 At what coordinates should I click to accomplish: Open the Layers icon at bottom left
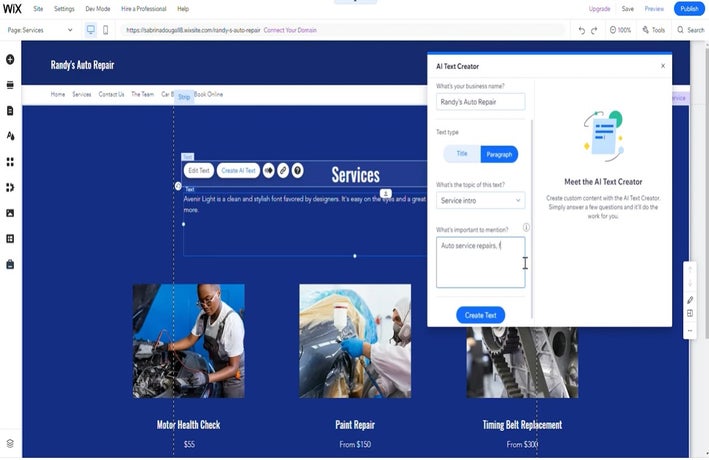point(10,443)
